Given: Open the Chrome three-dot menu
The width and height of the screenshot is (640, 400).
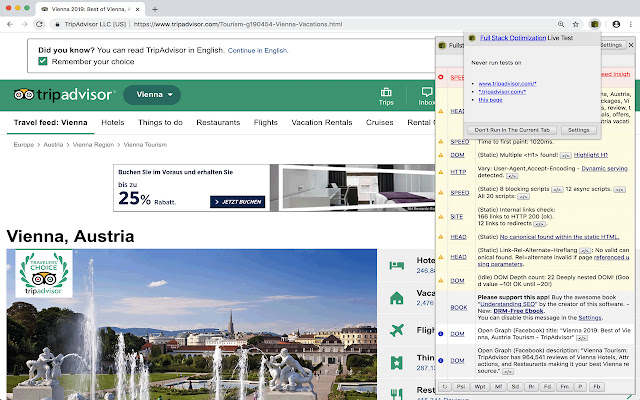Looking at the screenshot, I should tap(632, 24).
